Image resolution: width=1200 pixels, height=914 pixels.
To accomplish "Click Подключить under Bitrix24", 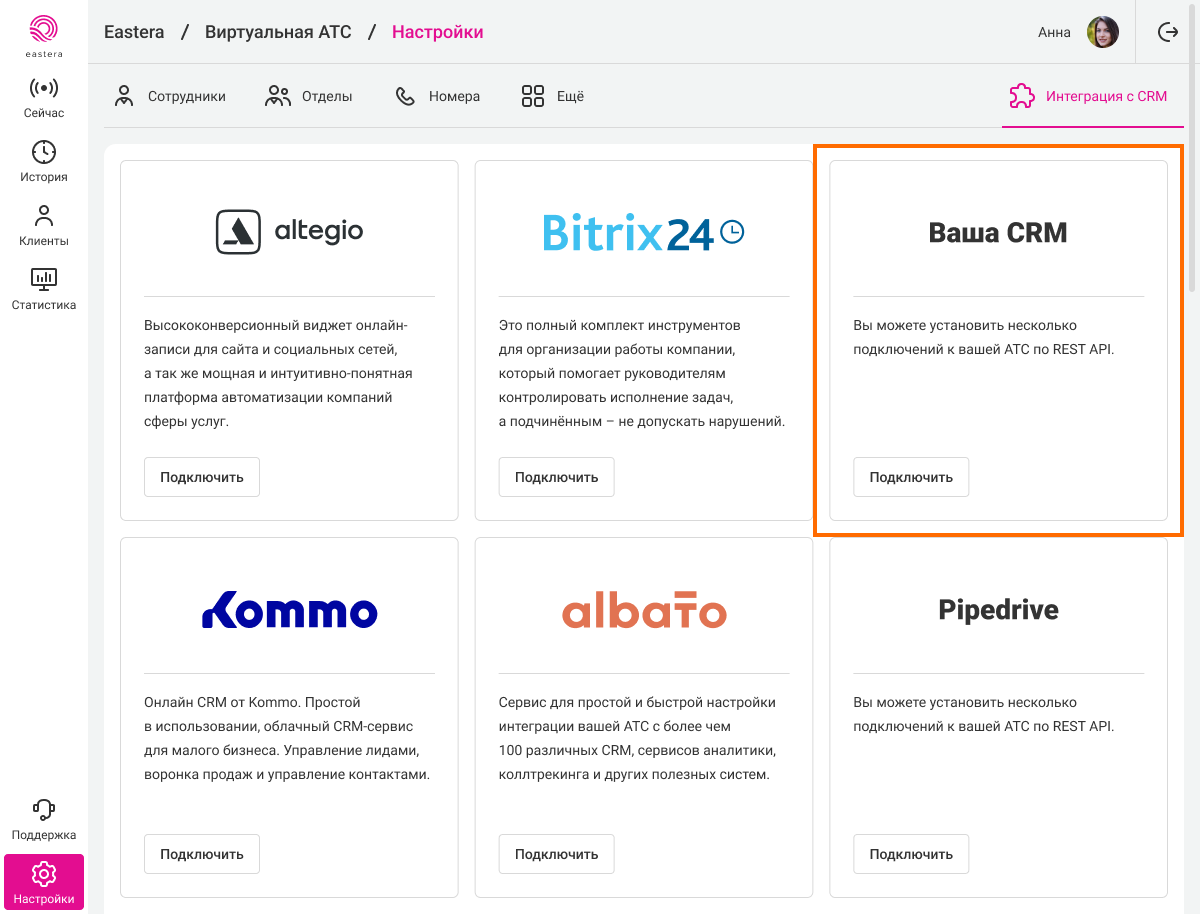I will [x=556, y=477].
